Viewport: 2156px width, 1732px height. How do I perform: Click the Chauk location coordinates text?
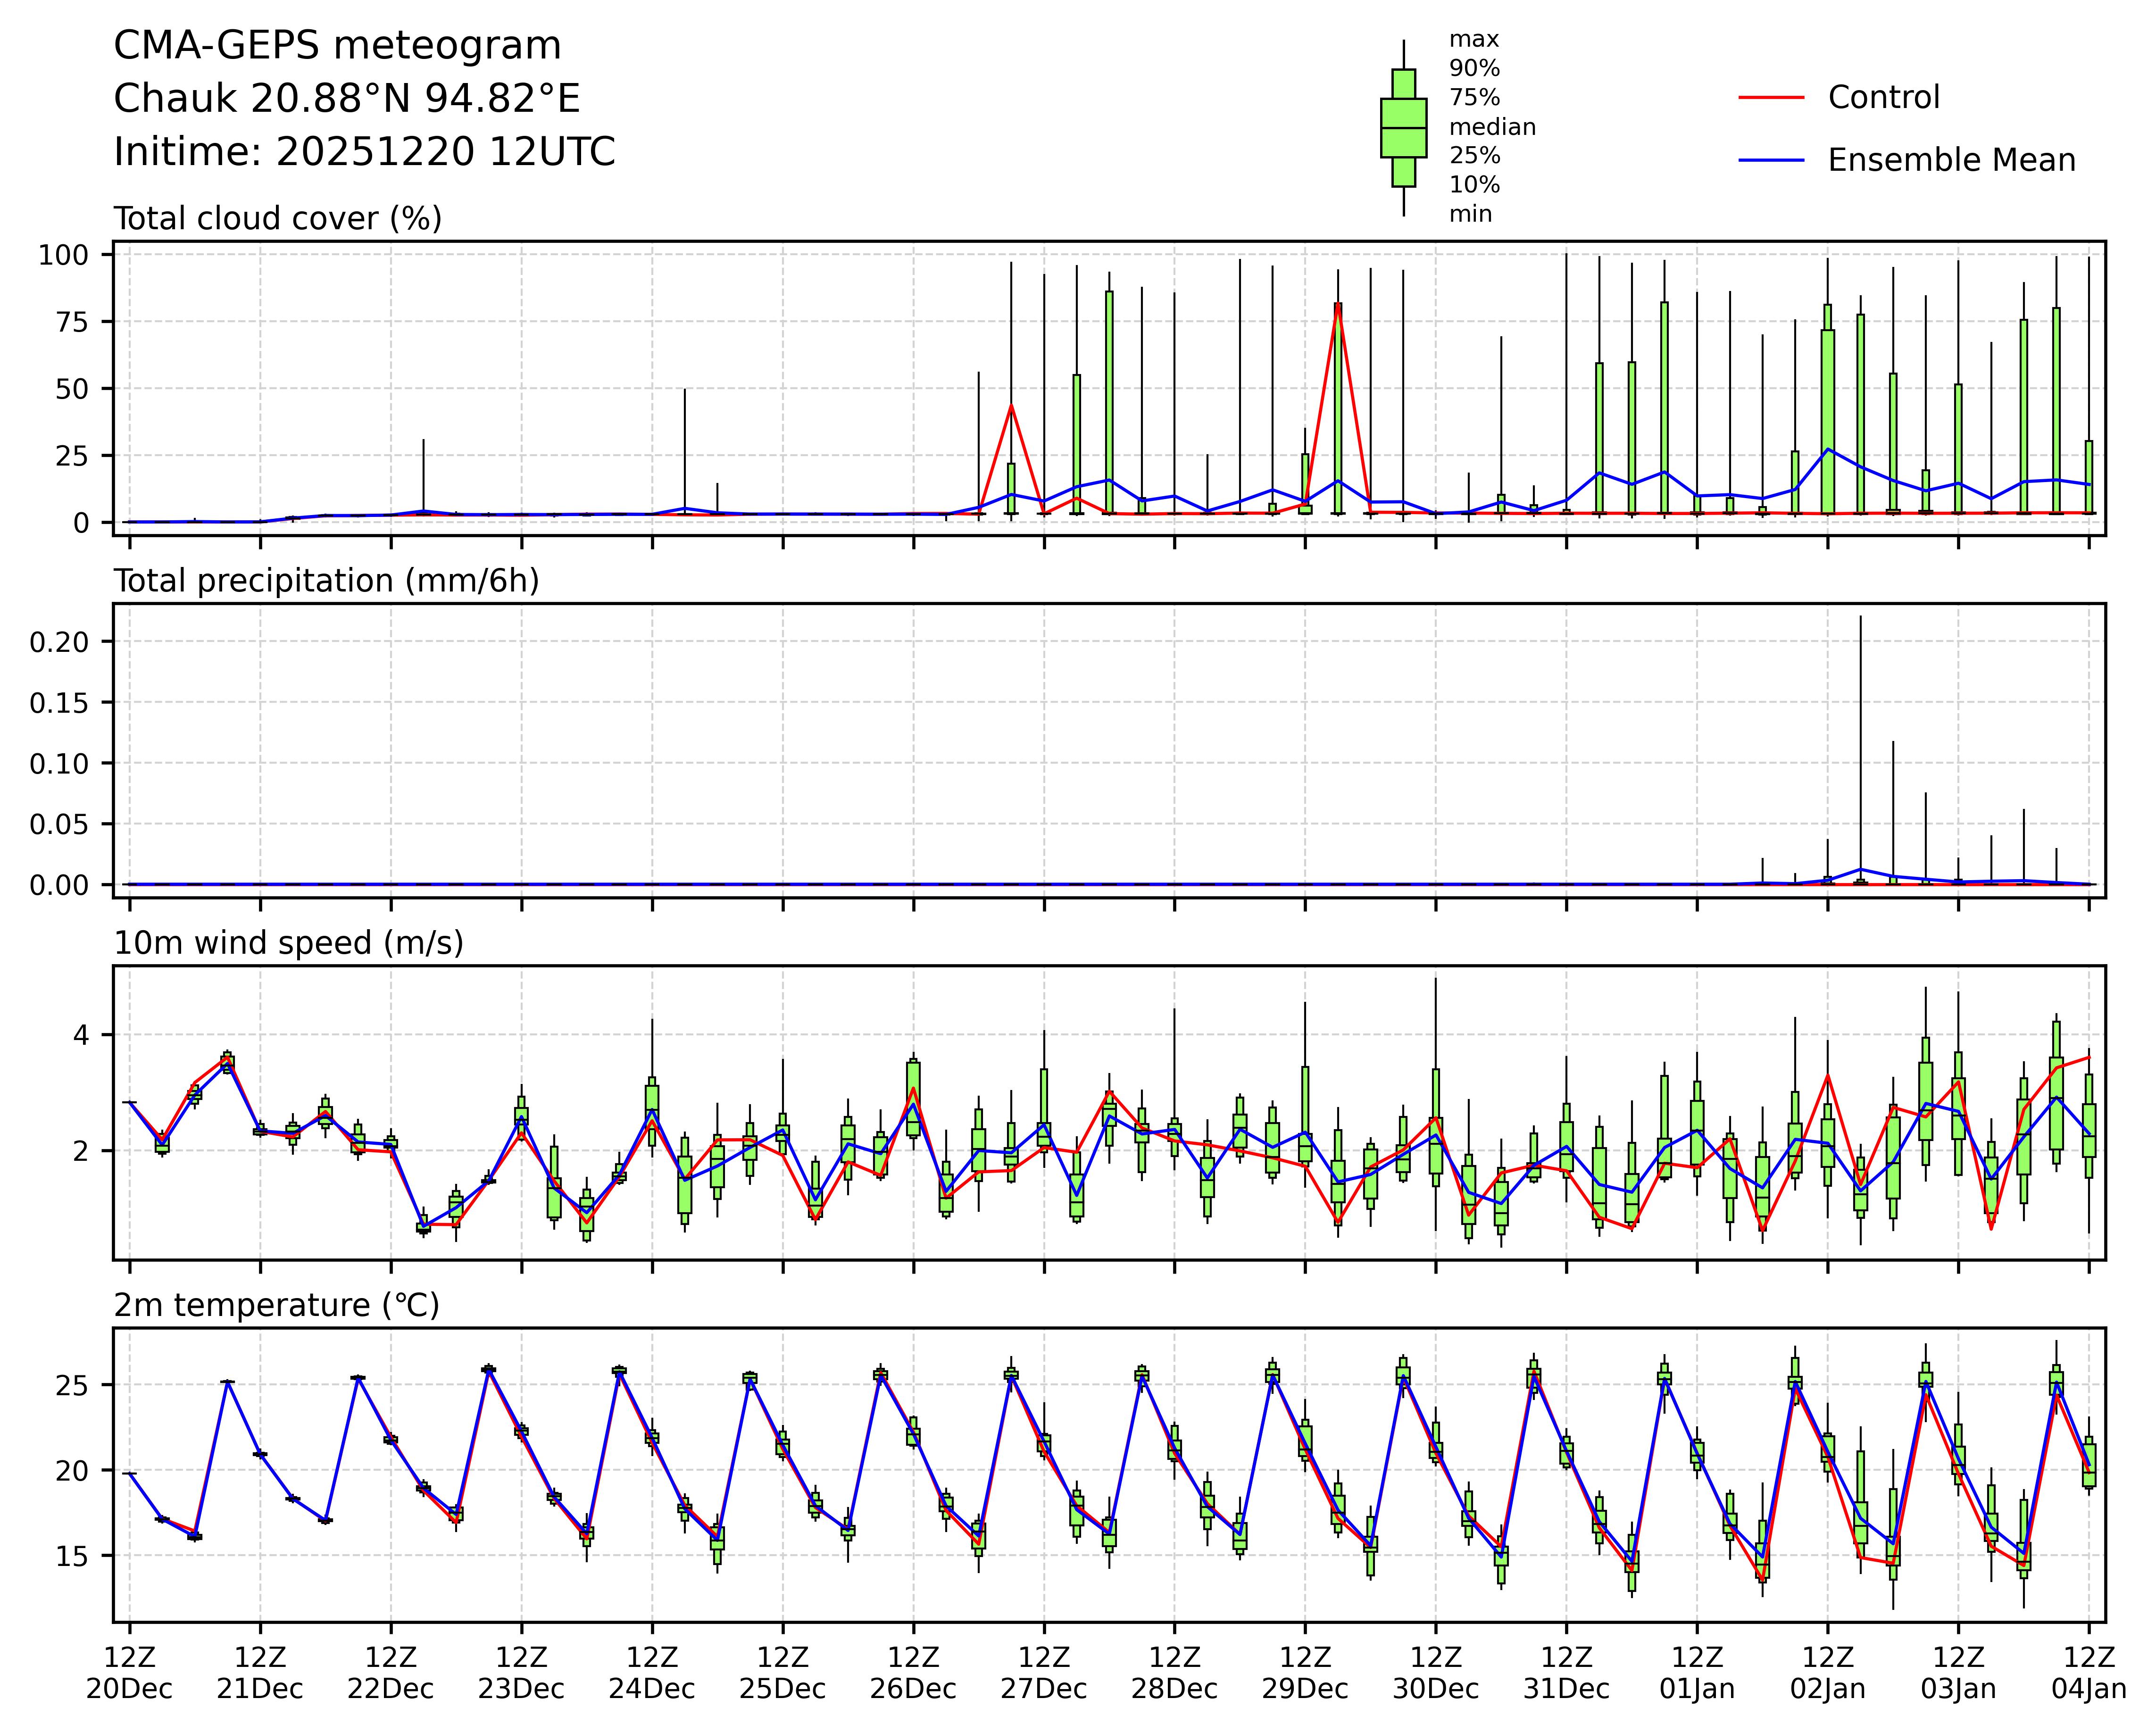pos(346,99)
